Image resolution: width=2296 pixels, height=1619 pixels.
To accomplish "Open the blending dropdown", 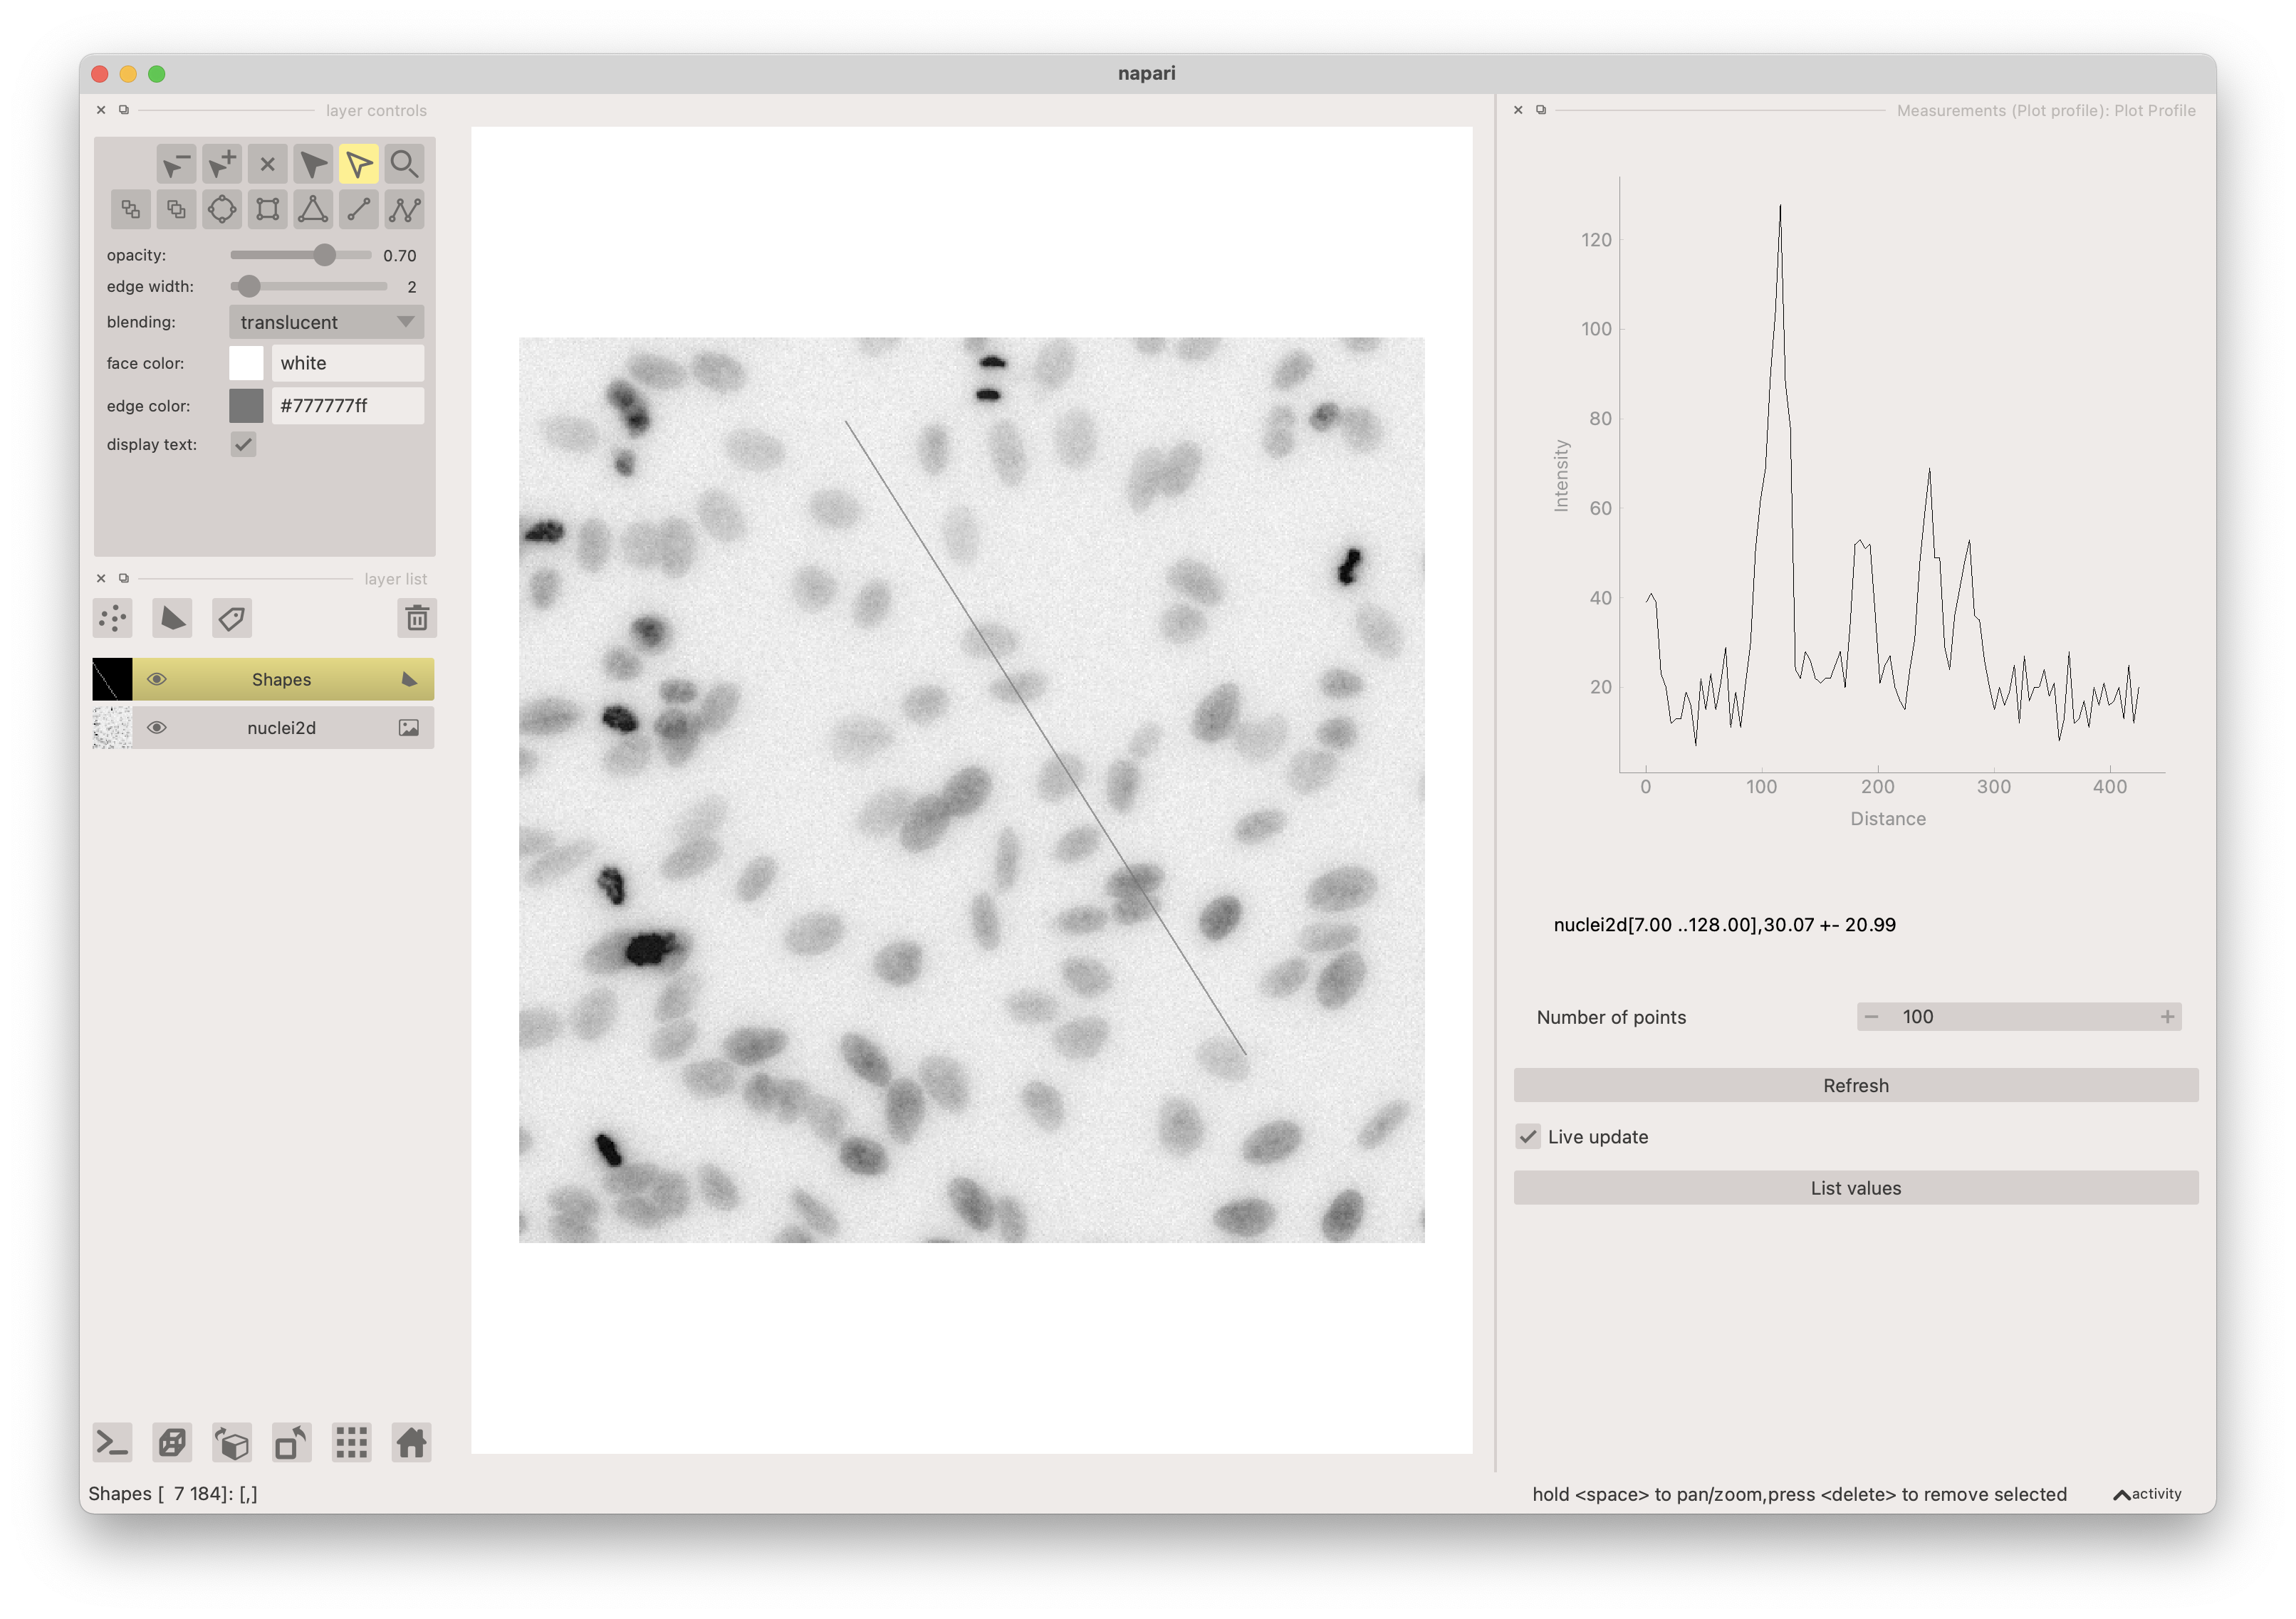I will [x=325, y=322].
